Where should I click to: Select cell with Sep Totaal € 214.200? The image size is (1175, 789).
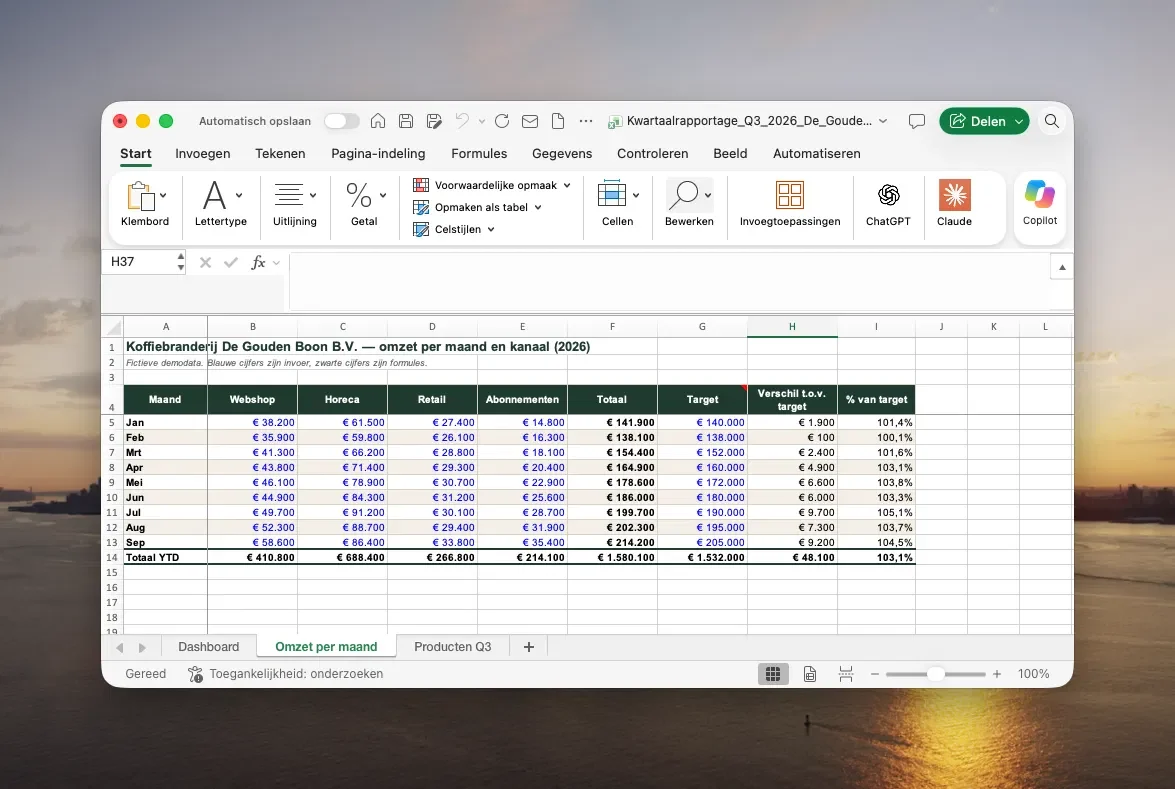point(612,542)
